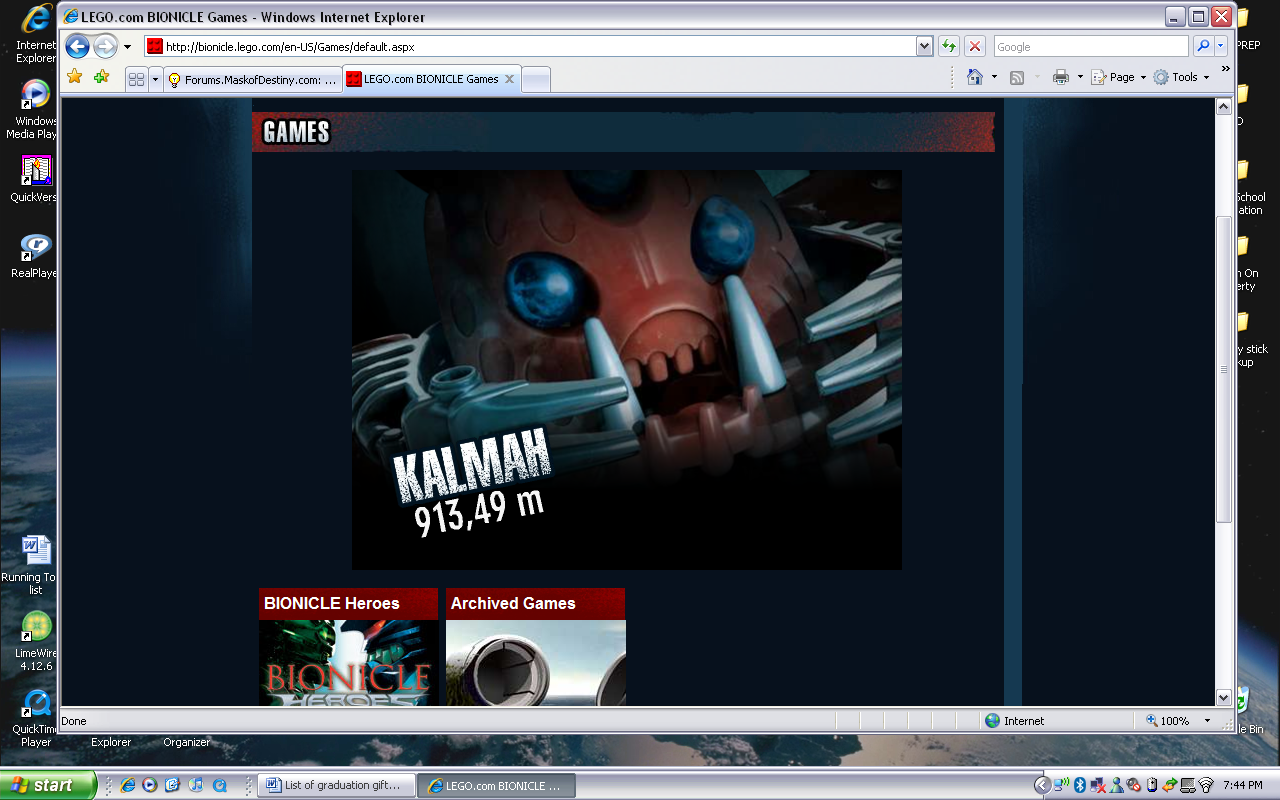
Task: Select the Internet Explorer desktop shortcut
Action: pos(36,34)
